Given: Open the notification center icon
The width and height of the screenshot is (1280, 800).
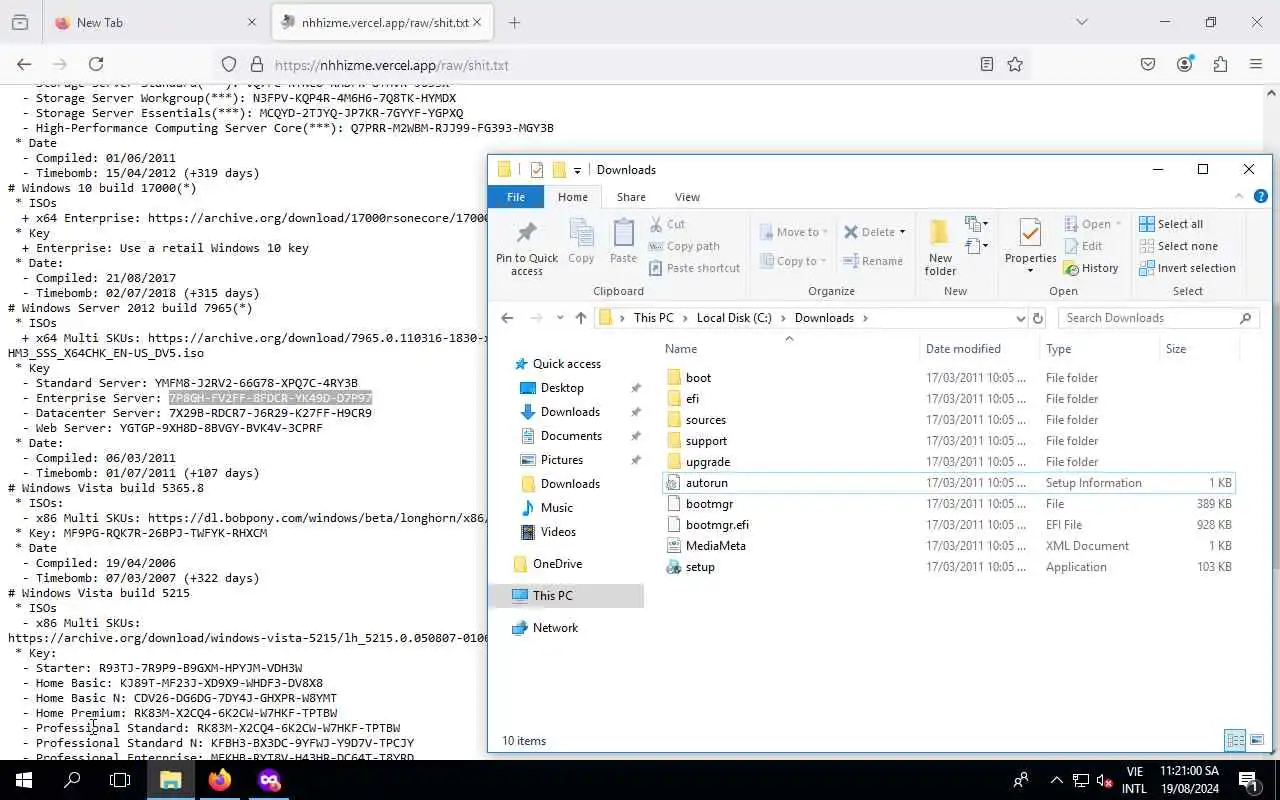Looking at the screenshot, I should click(x=1248, y=780).
